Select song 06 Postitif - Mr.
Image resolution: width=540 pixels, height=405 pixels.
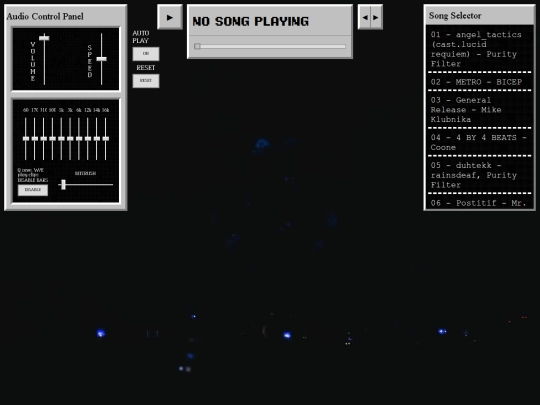[479, 202]
